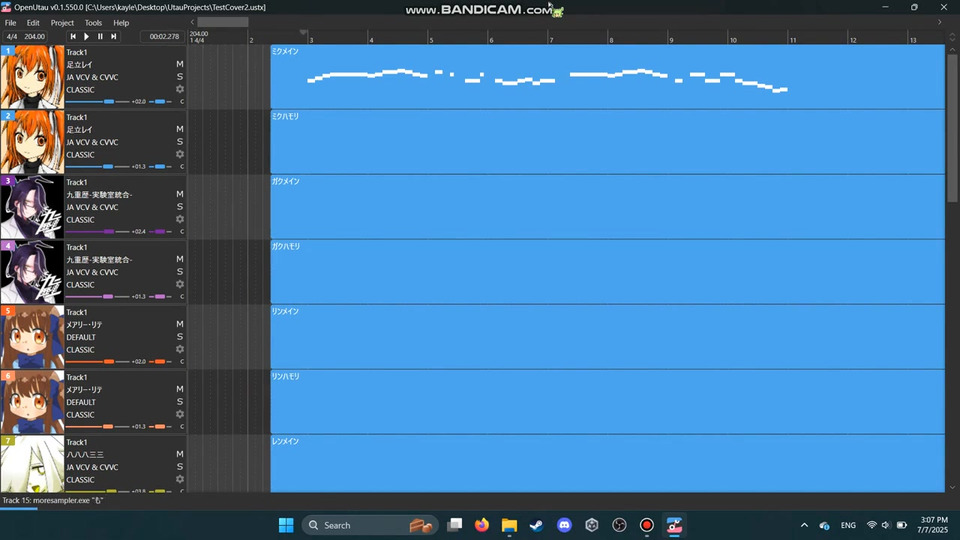Mute track 2
This screenshot has width=960, height=540.
coord(179,129)
